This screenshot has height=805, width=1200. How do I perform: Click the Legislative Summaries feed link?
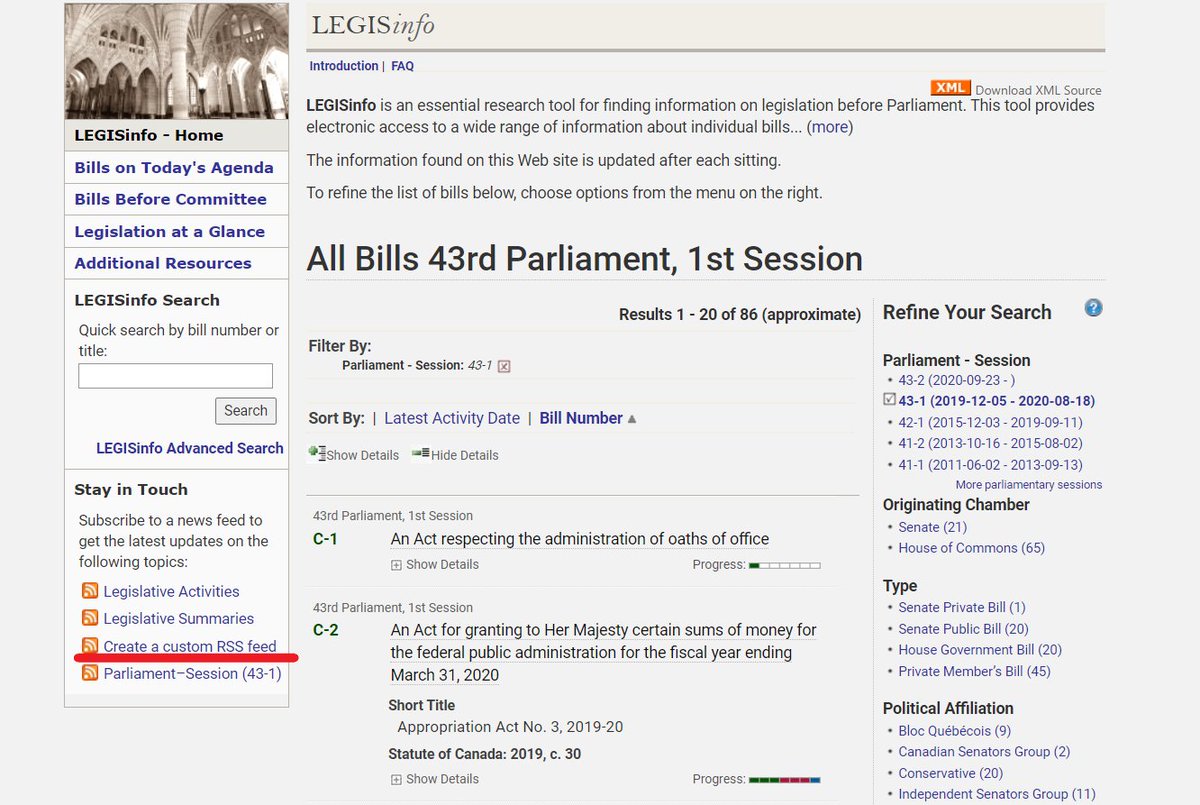(179, 618)
